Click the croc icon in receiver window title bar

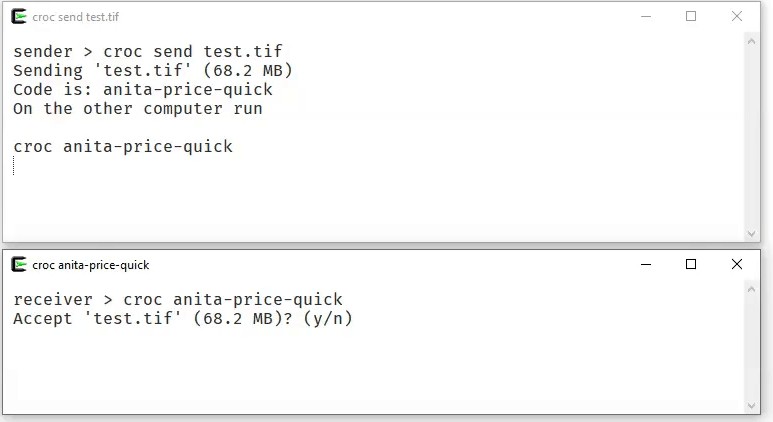point(18,265)
